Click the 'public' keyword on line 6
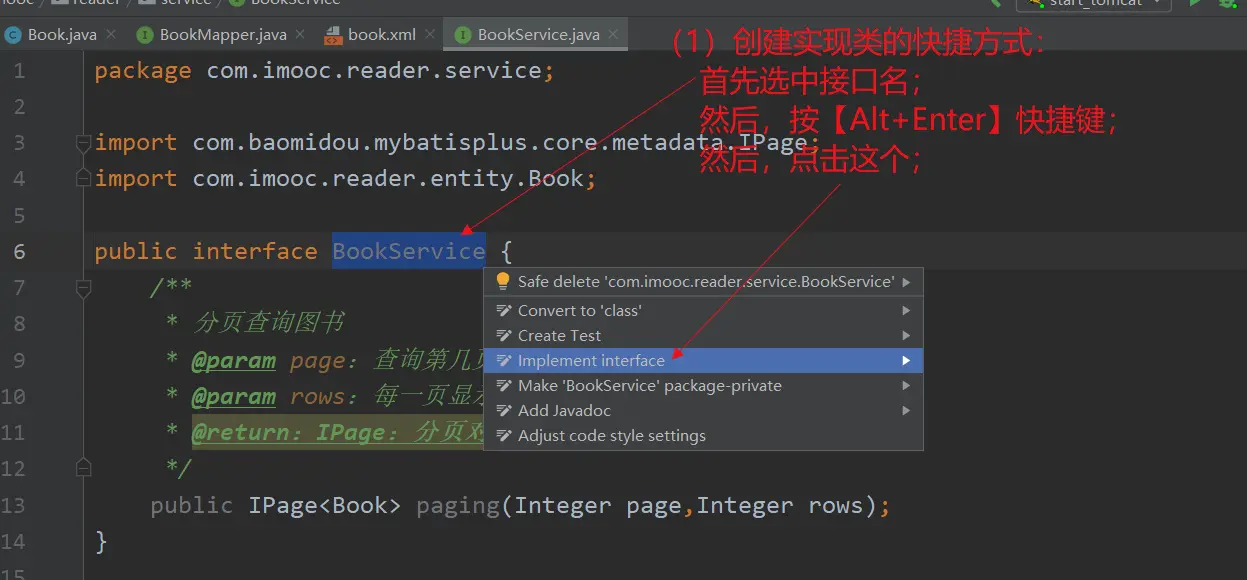1247x580 pixels. tap(136, 251)
